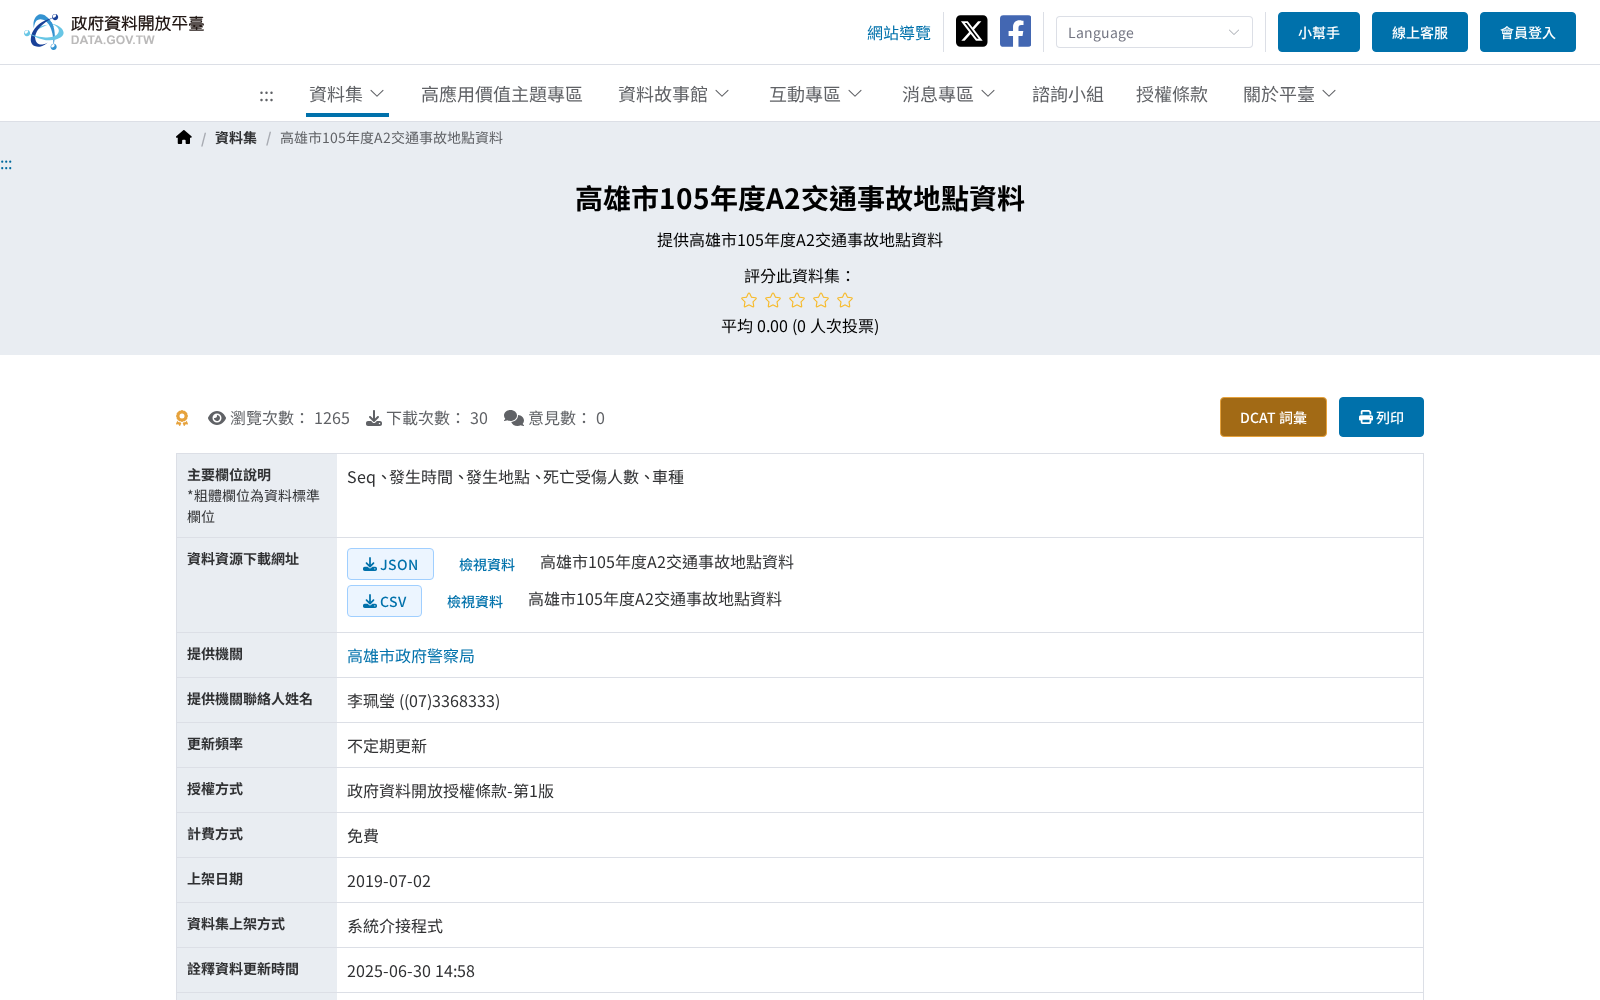Click the 資料資源下載網址 row label

(x=243, y=559)
